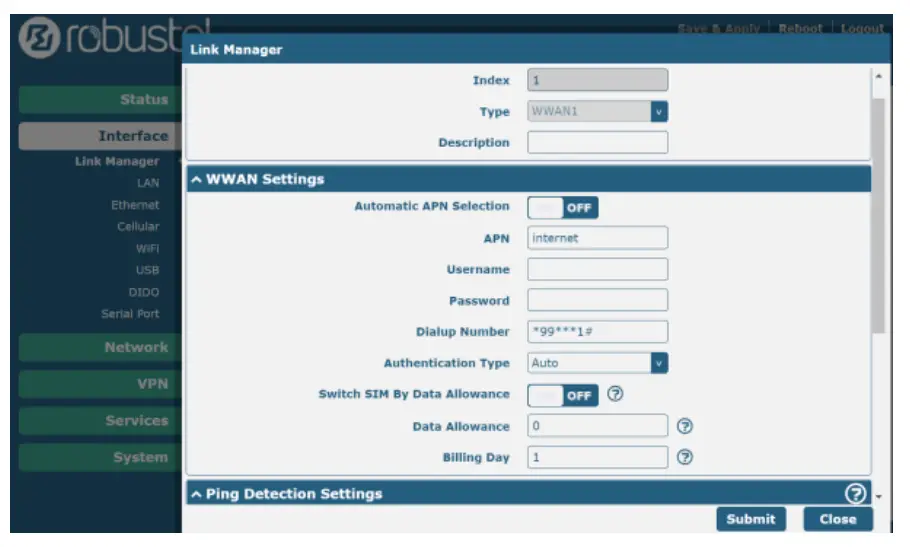
Task: Click the Description input field
Action: [597, 143]
